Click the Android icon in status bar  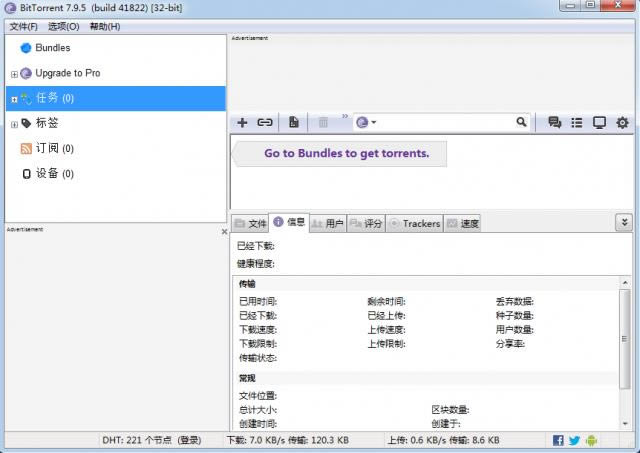(x=591, y=440)
